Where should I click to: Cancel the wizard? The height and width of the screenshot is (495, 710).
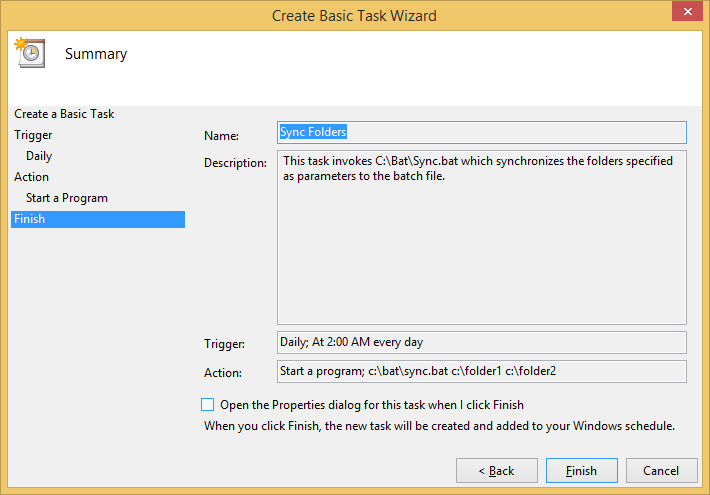click(662, 471)
